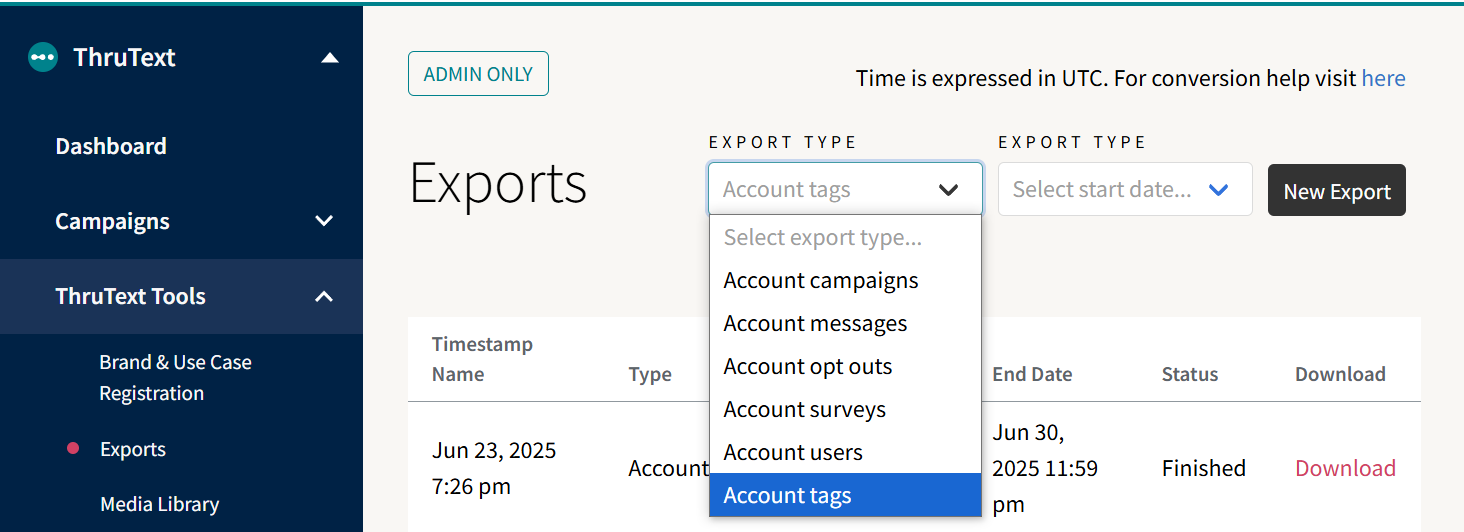Image resolution: width=1464 pixels, height=532 pixels.
Task: Click the Finished status cell
Action: point(1204,468)
